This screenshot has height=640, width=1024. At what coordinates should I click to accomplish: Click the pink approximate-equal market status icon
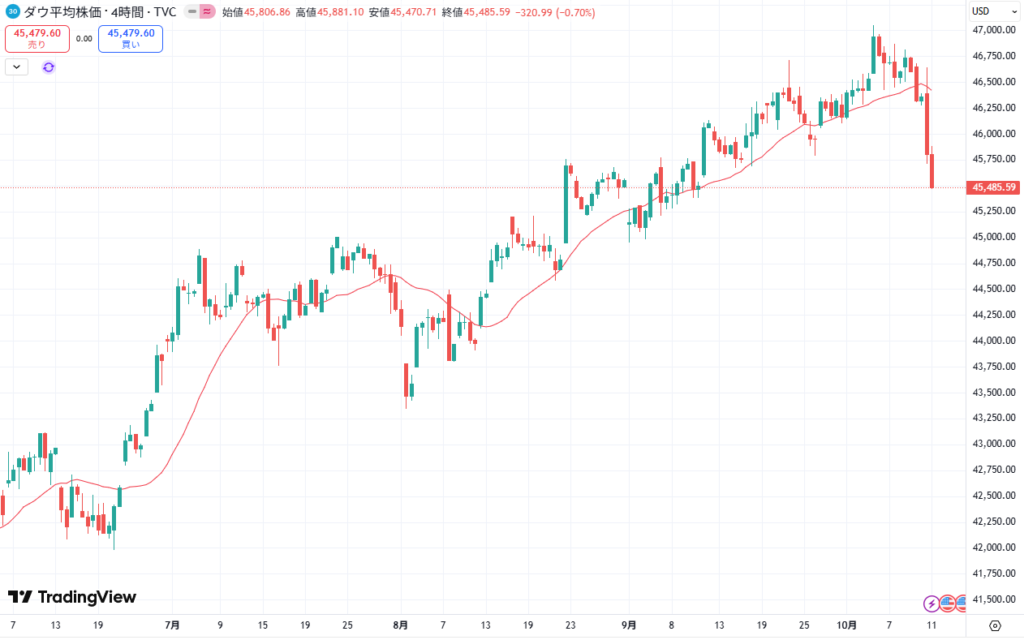[x=206, y=12]
